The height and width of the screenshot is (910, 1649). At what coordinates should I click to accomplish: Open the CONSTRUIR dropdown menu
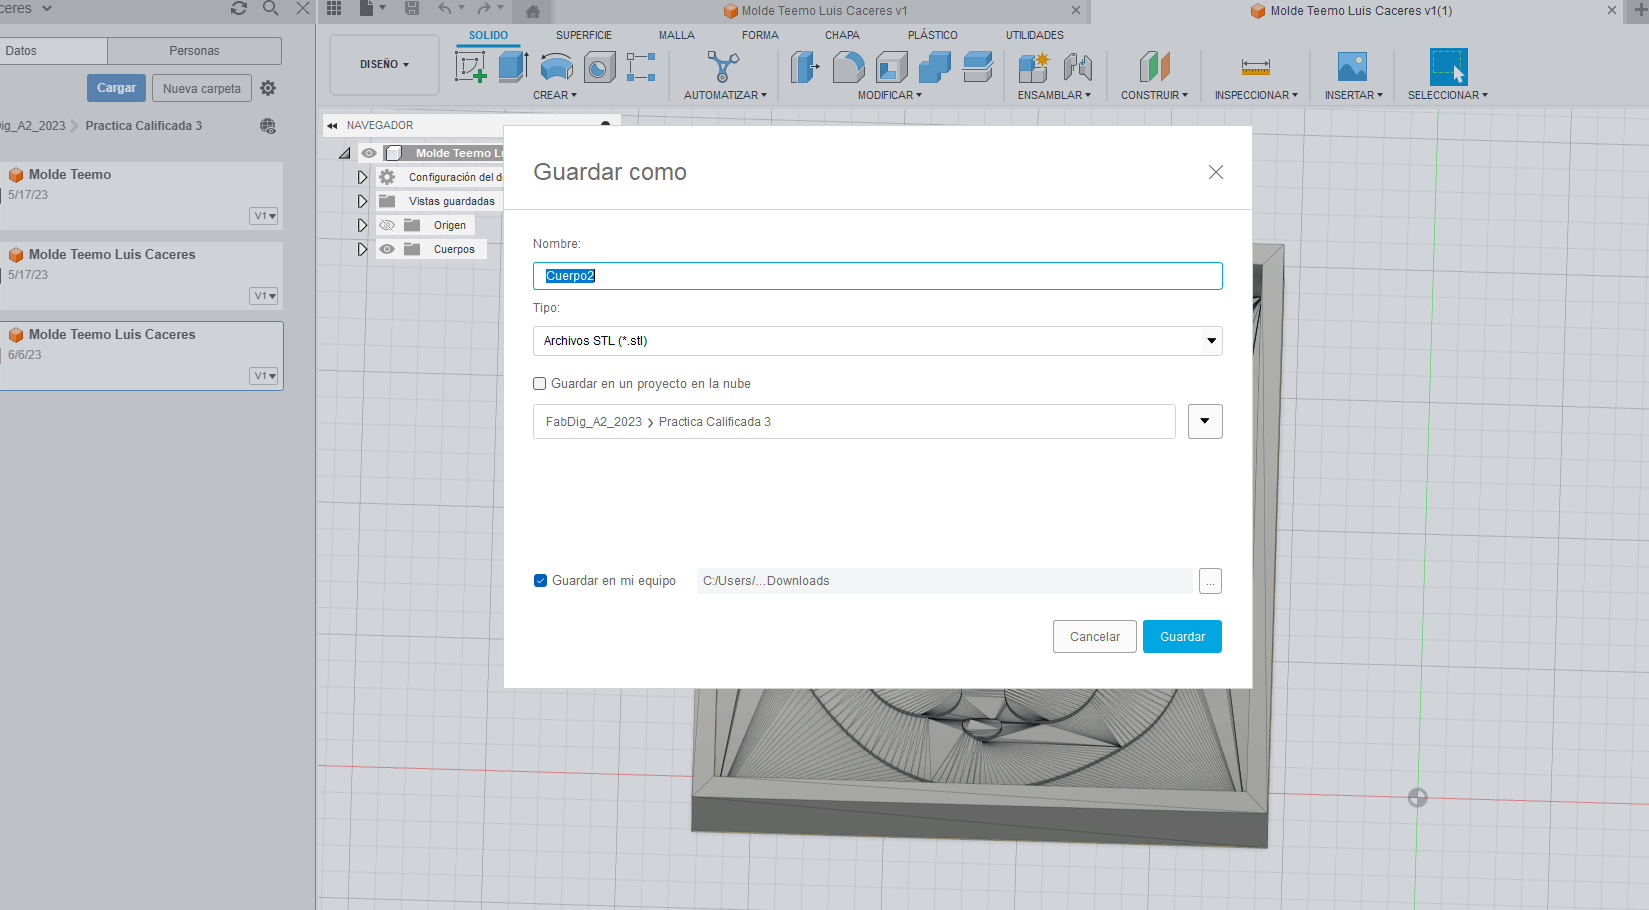pos(1154,95)
